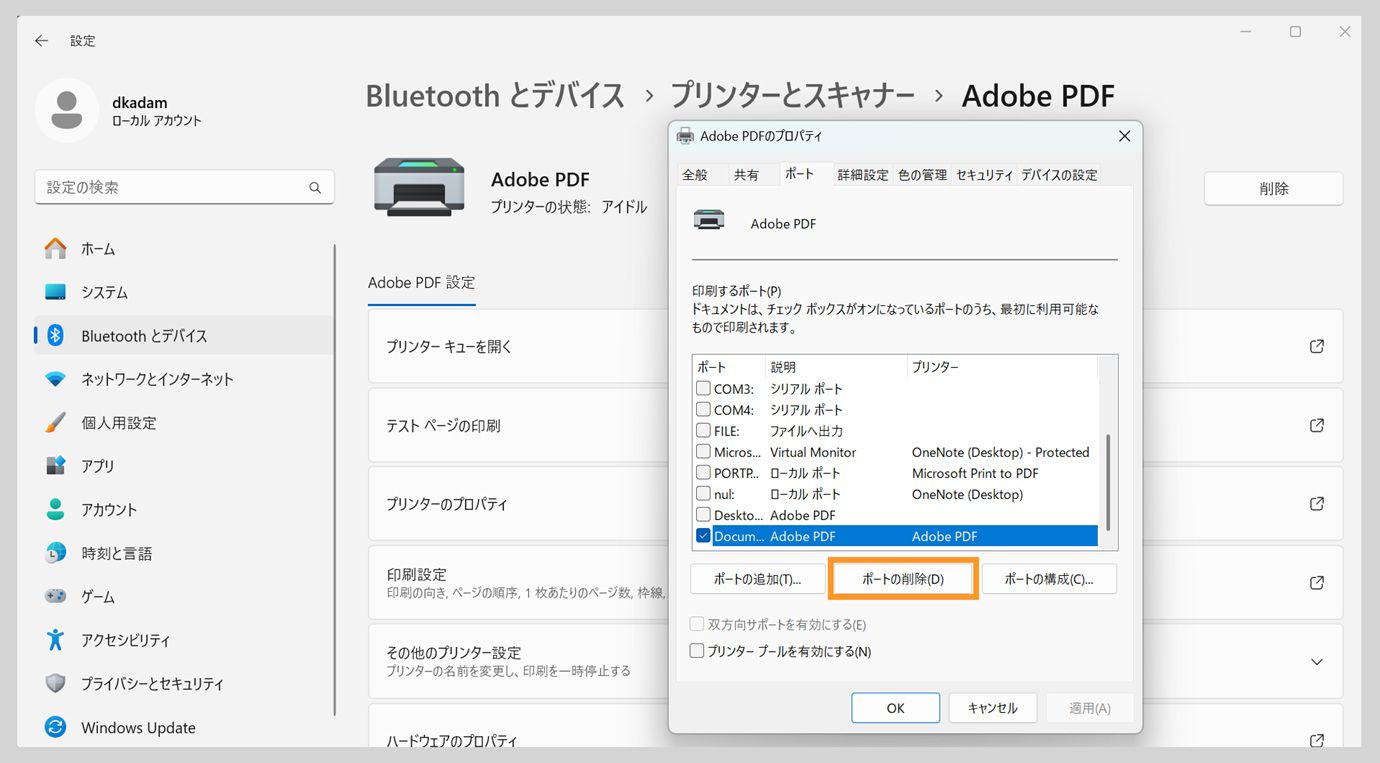The width and height of the screenshot is (1380, 763).
Task: Confirm with OK in the properties dialog
Action: (x=895, y=707)
